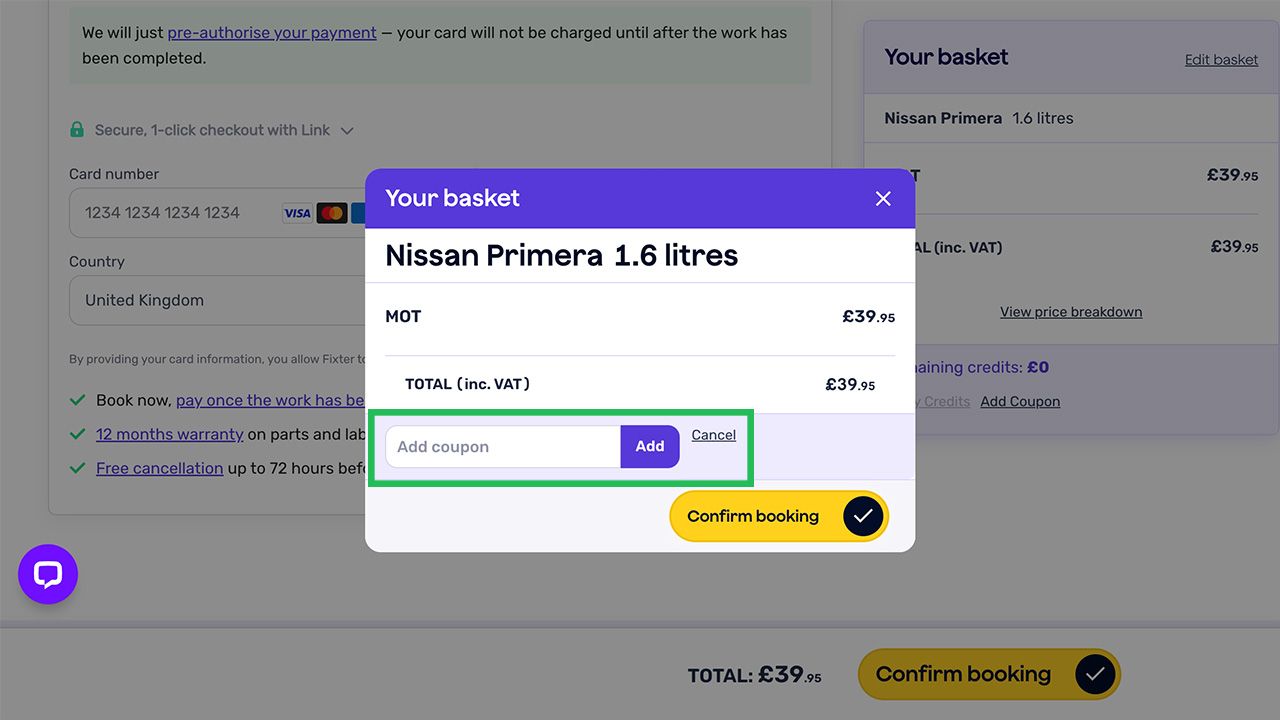This screenshot has width=1280, height=720.
Task: Expand the Secure 1-click checkout chevron
Action: [x=347, y=131]
